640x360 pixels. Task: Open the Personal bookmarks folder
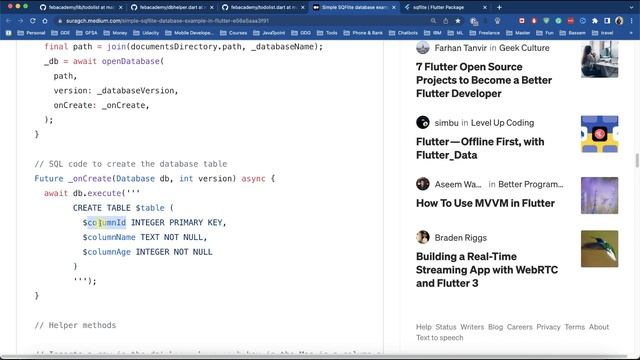point(31,33)
